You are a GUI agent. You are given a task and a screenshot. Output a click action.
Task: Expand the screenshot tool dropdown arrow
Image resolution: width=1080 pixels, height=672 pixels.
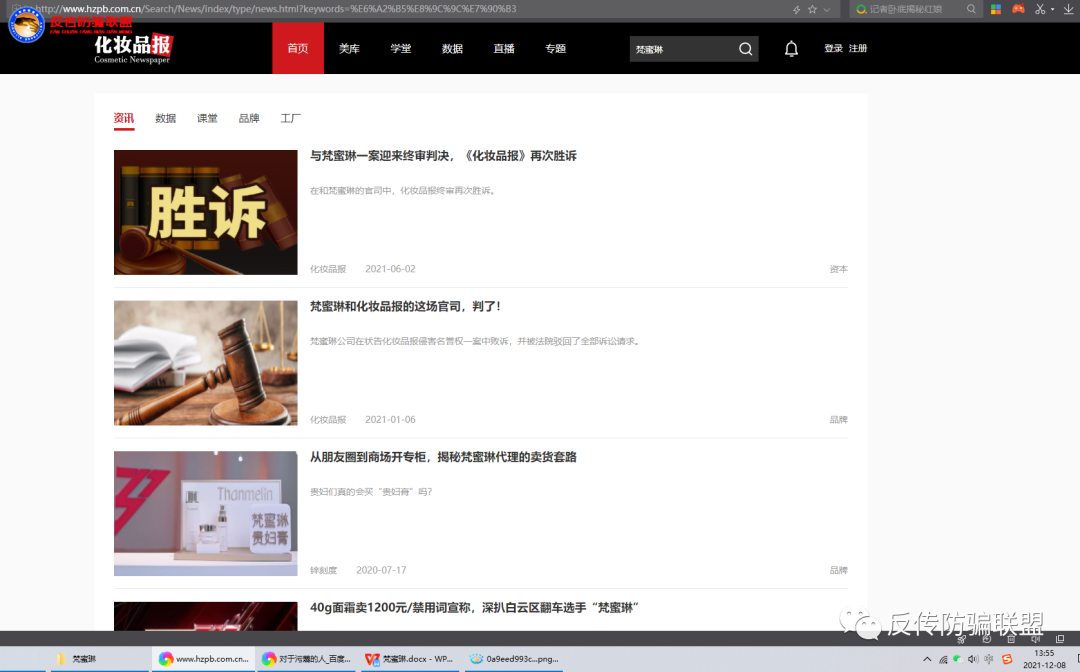coord(1052,9)
